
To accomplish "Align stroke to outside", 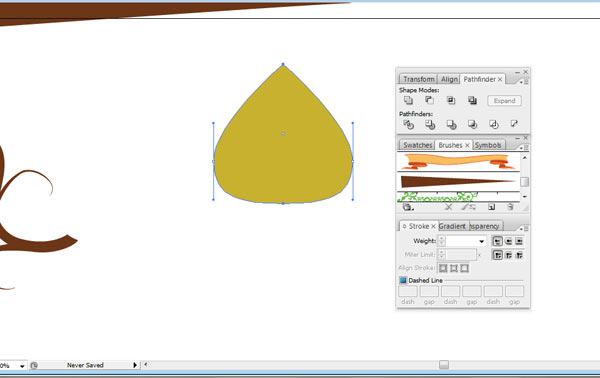I will pos(464,268).
